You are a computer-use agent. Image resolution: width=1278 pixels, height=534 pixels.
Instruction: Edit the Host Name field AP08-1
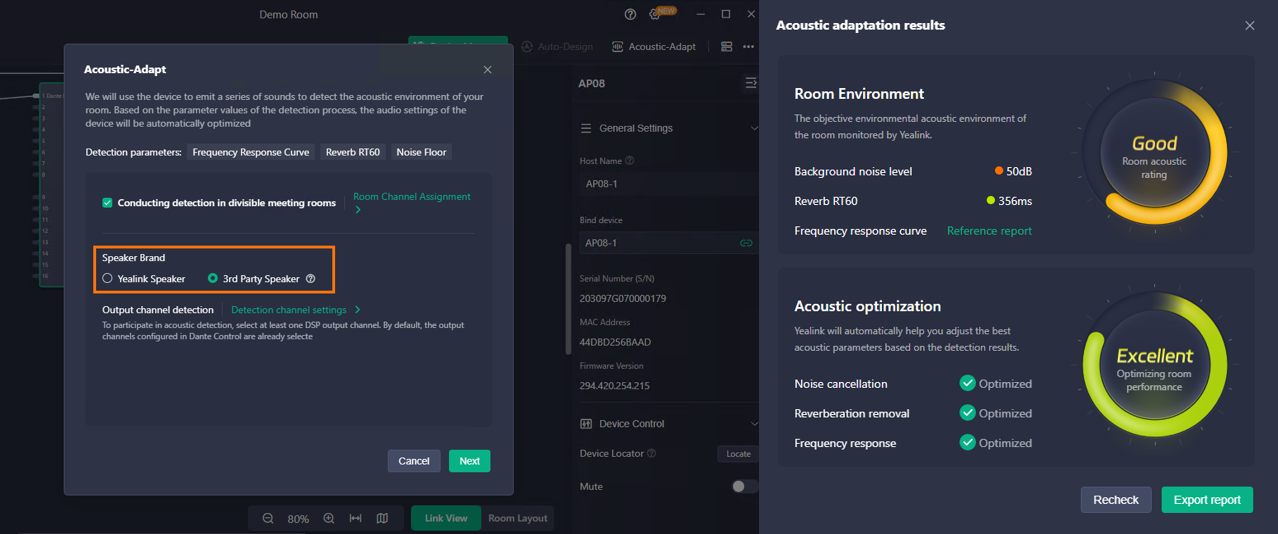pyautogui.click(x=668, y=184)
